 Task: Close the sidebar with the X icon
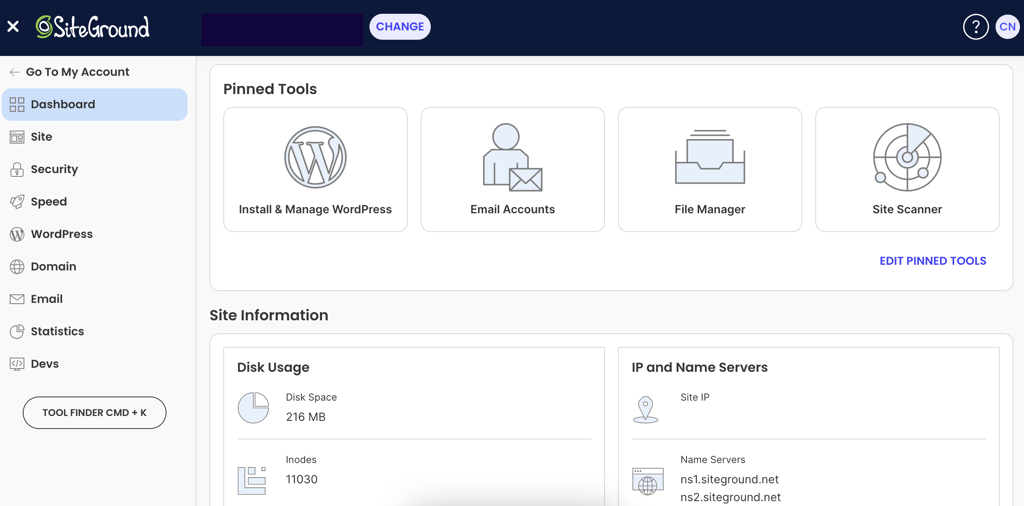click(x=13, y=27)
